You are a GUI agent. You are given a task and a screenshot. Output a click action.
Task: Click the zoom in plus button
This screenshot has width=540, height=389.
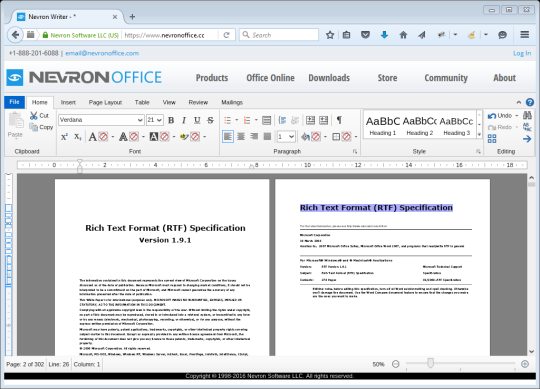525,364
